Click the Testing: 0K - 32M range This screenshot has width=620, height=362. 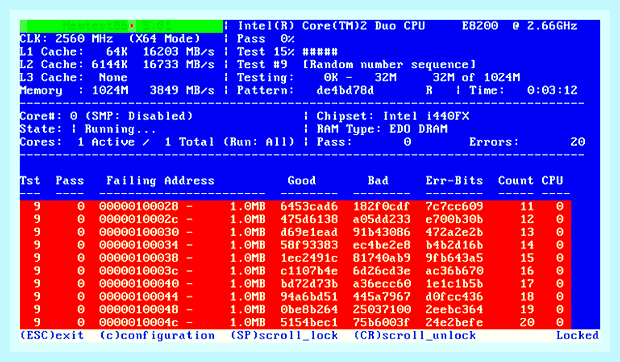(317, 77)
